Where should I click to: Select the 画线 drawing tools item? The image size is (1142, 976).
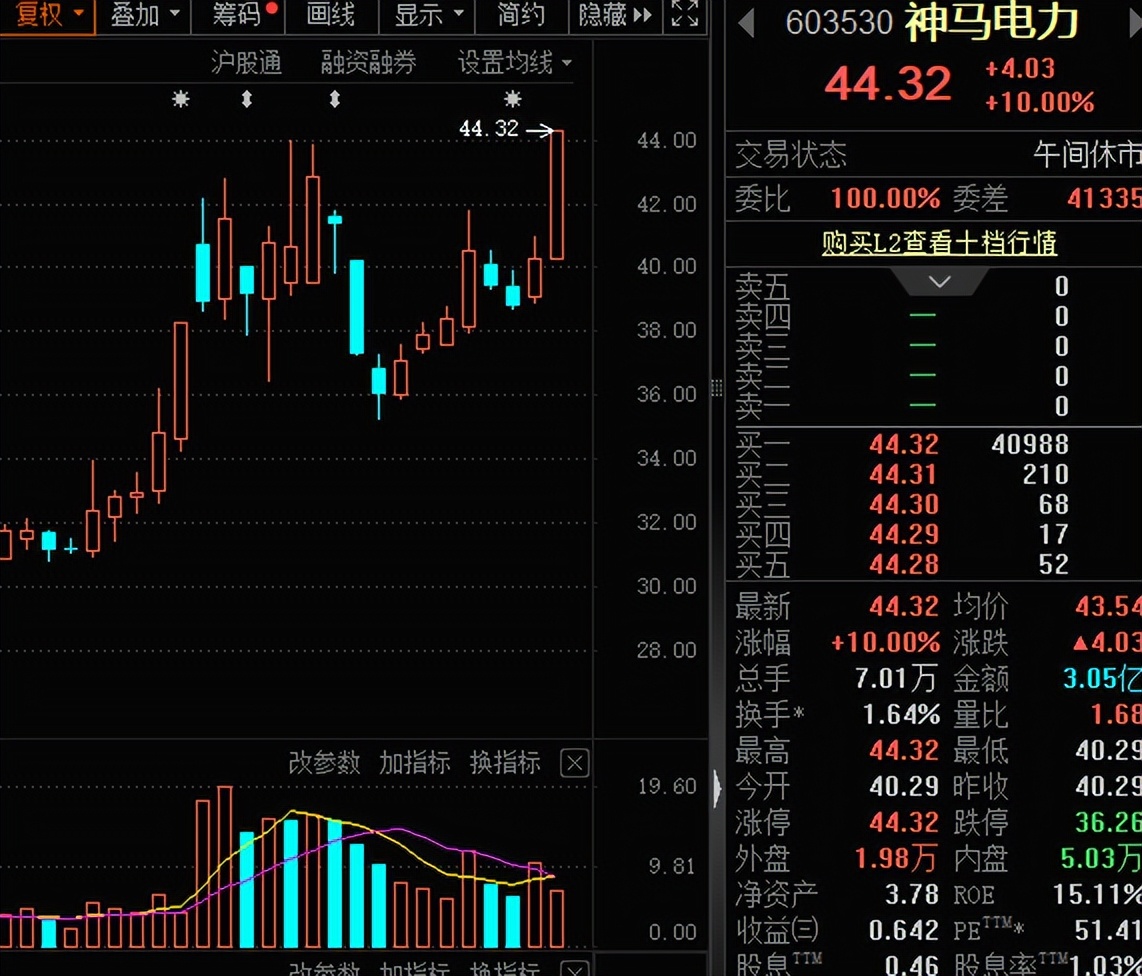pyautogui.click(x=330, y=15)
